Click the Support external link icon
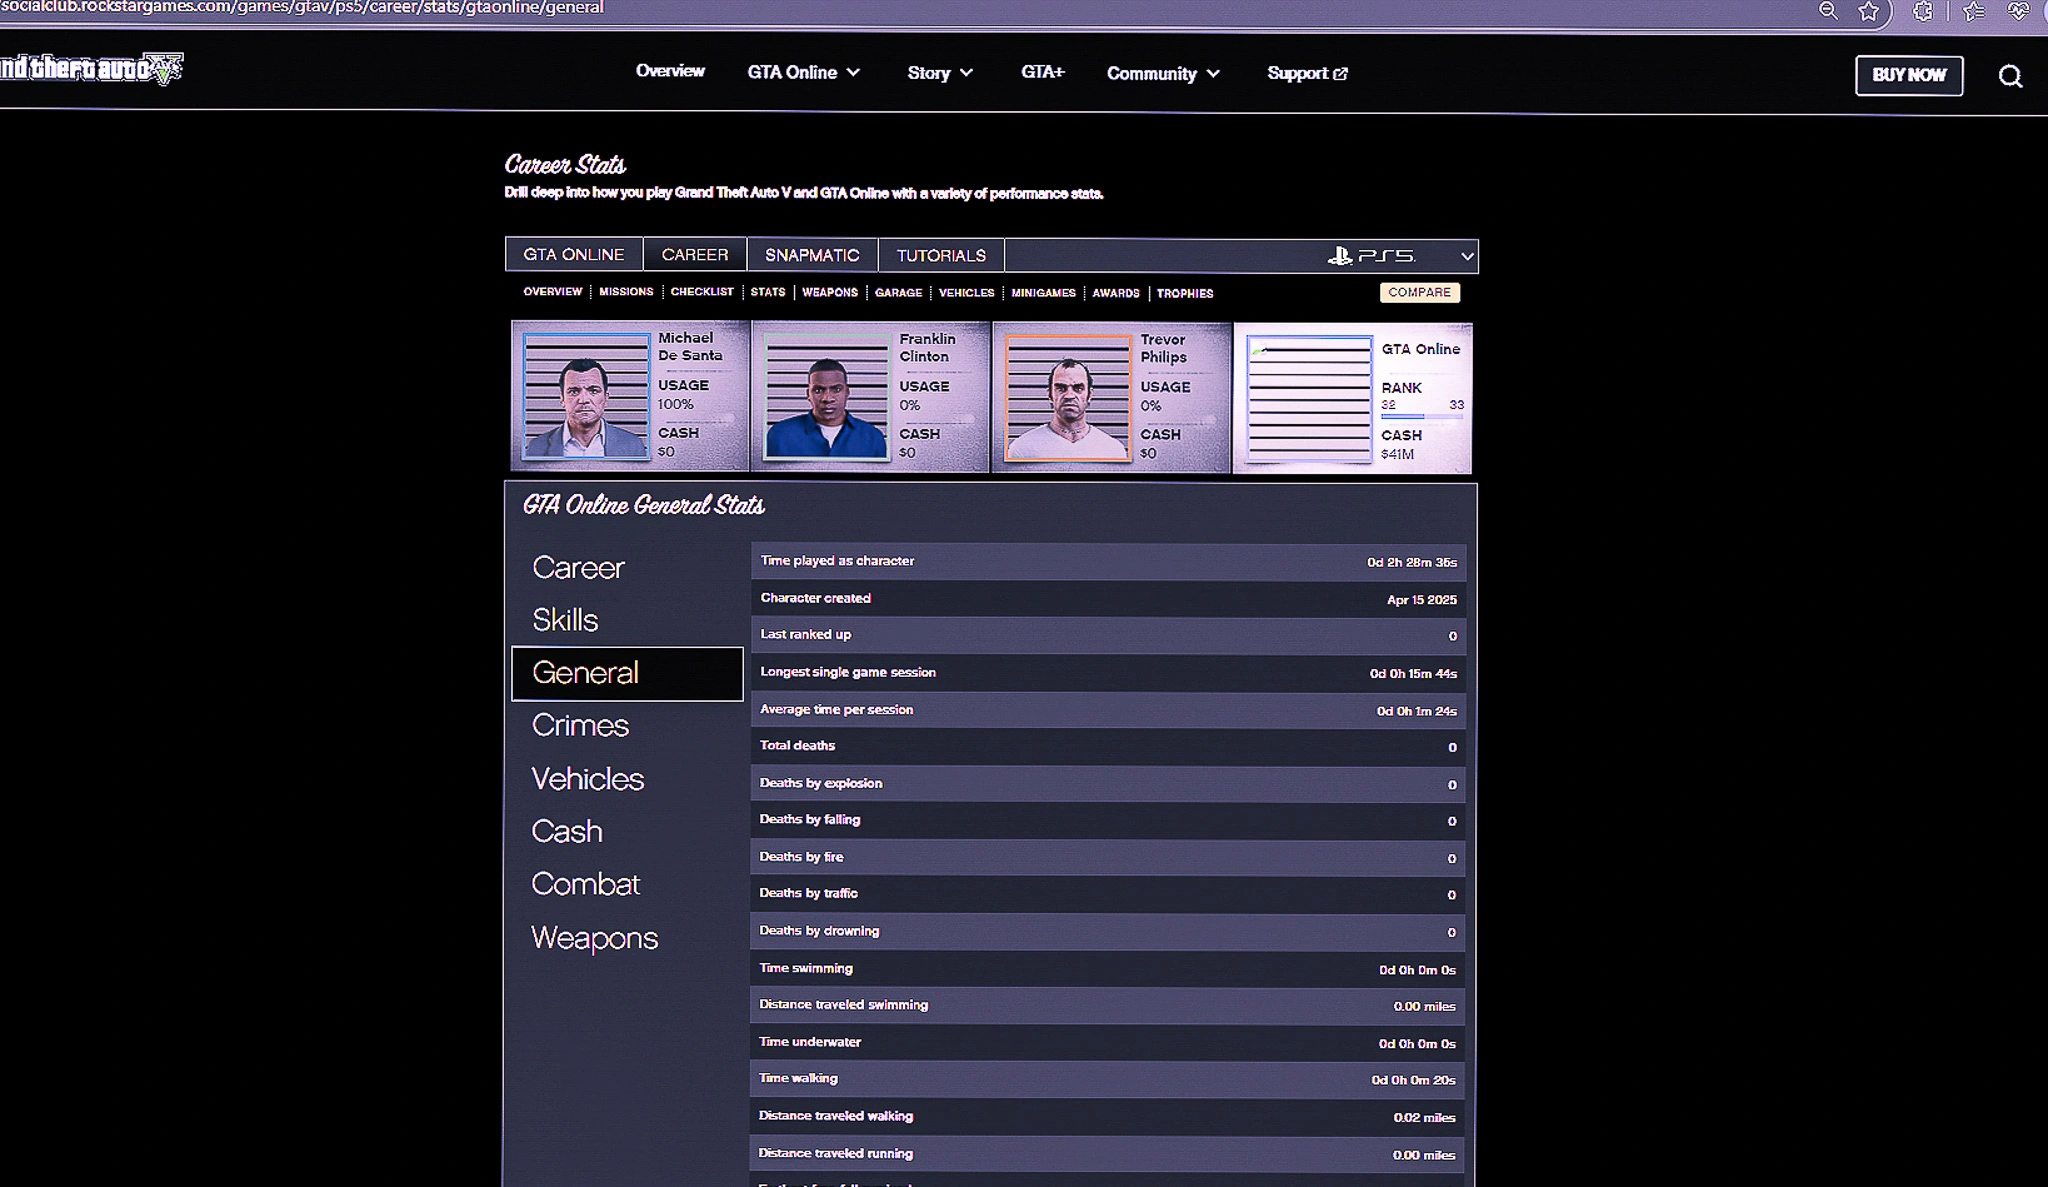 coord(1340,73)
